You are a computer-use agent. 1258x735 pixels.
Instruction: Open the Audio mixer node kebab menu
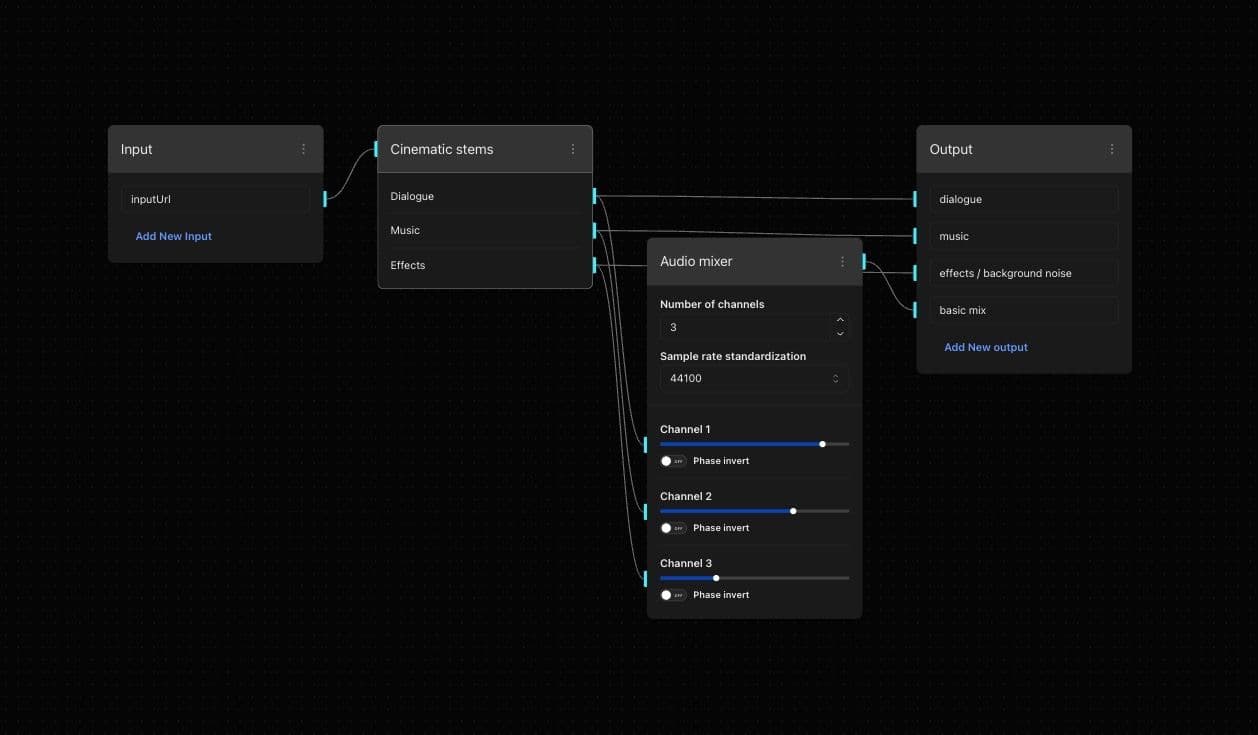(842, 261)
